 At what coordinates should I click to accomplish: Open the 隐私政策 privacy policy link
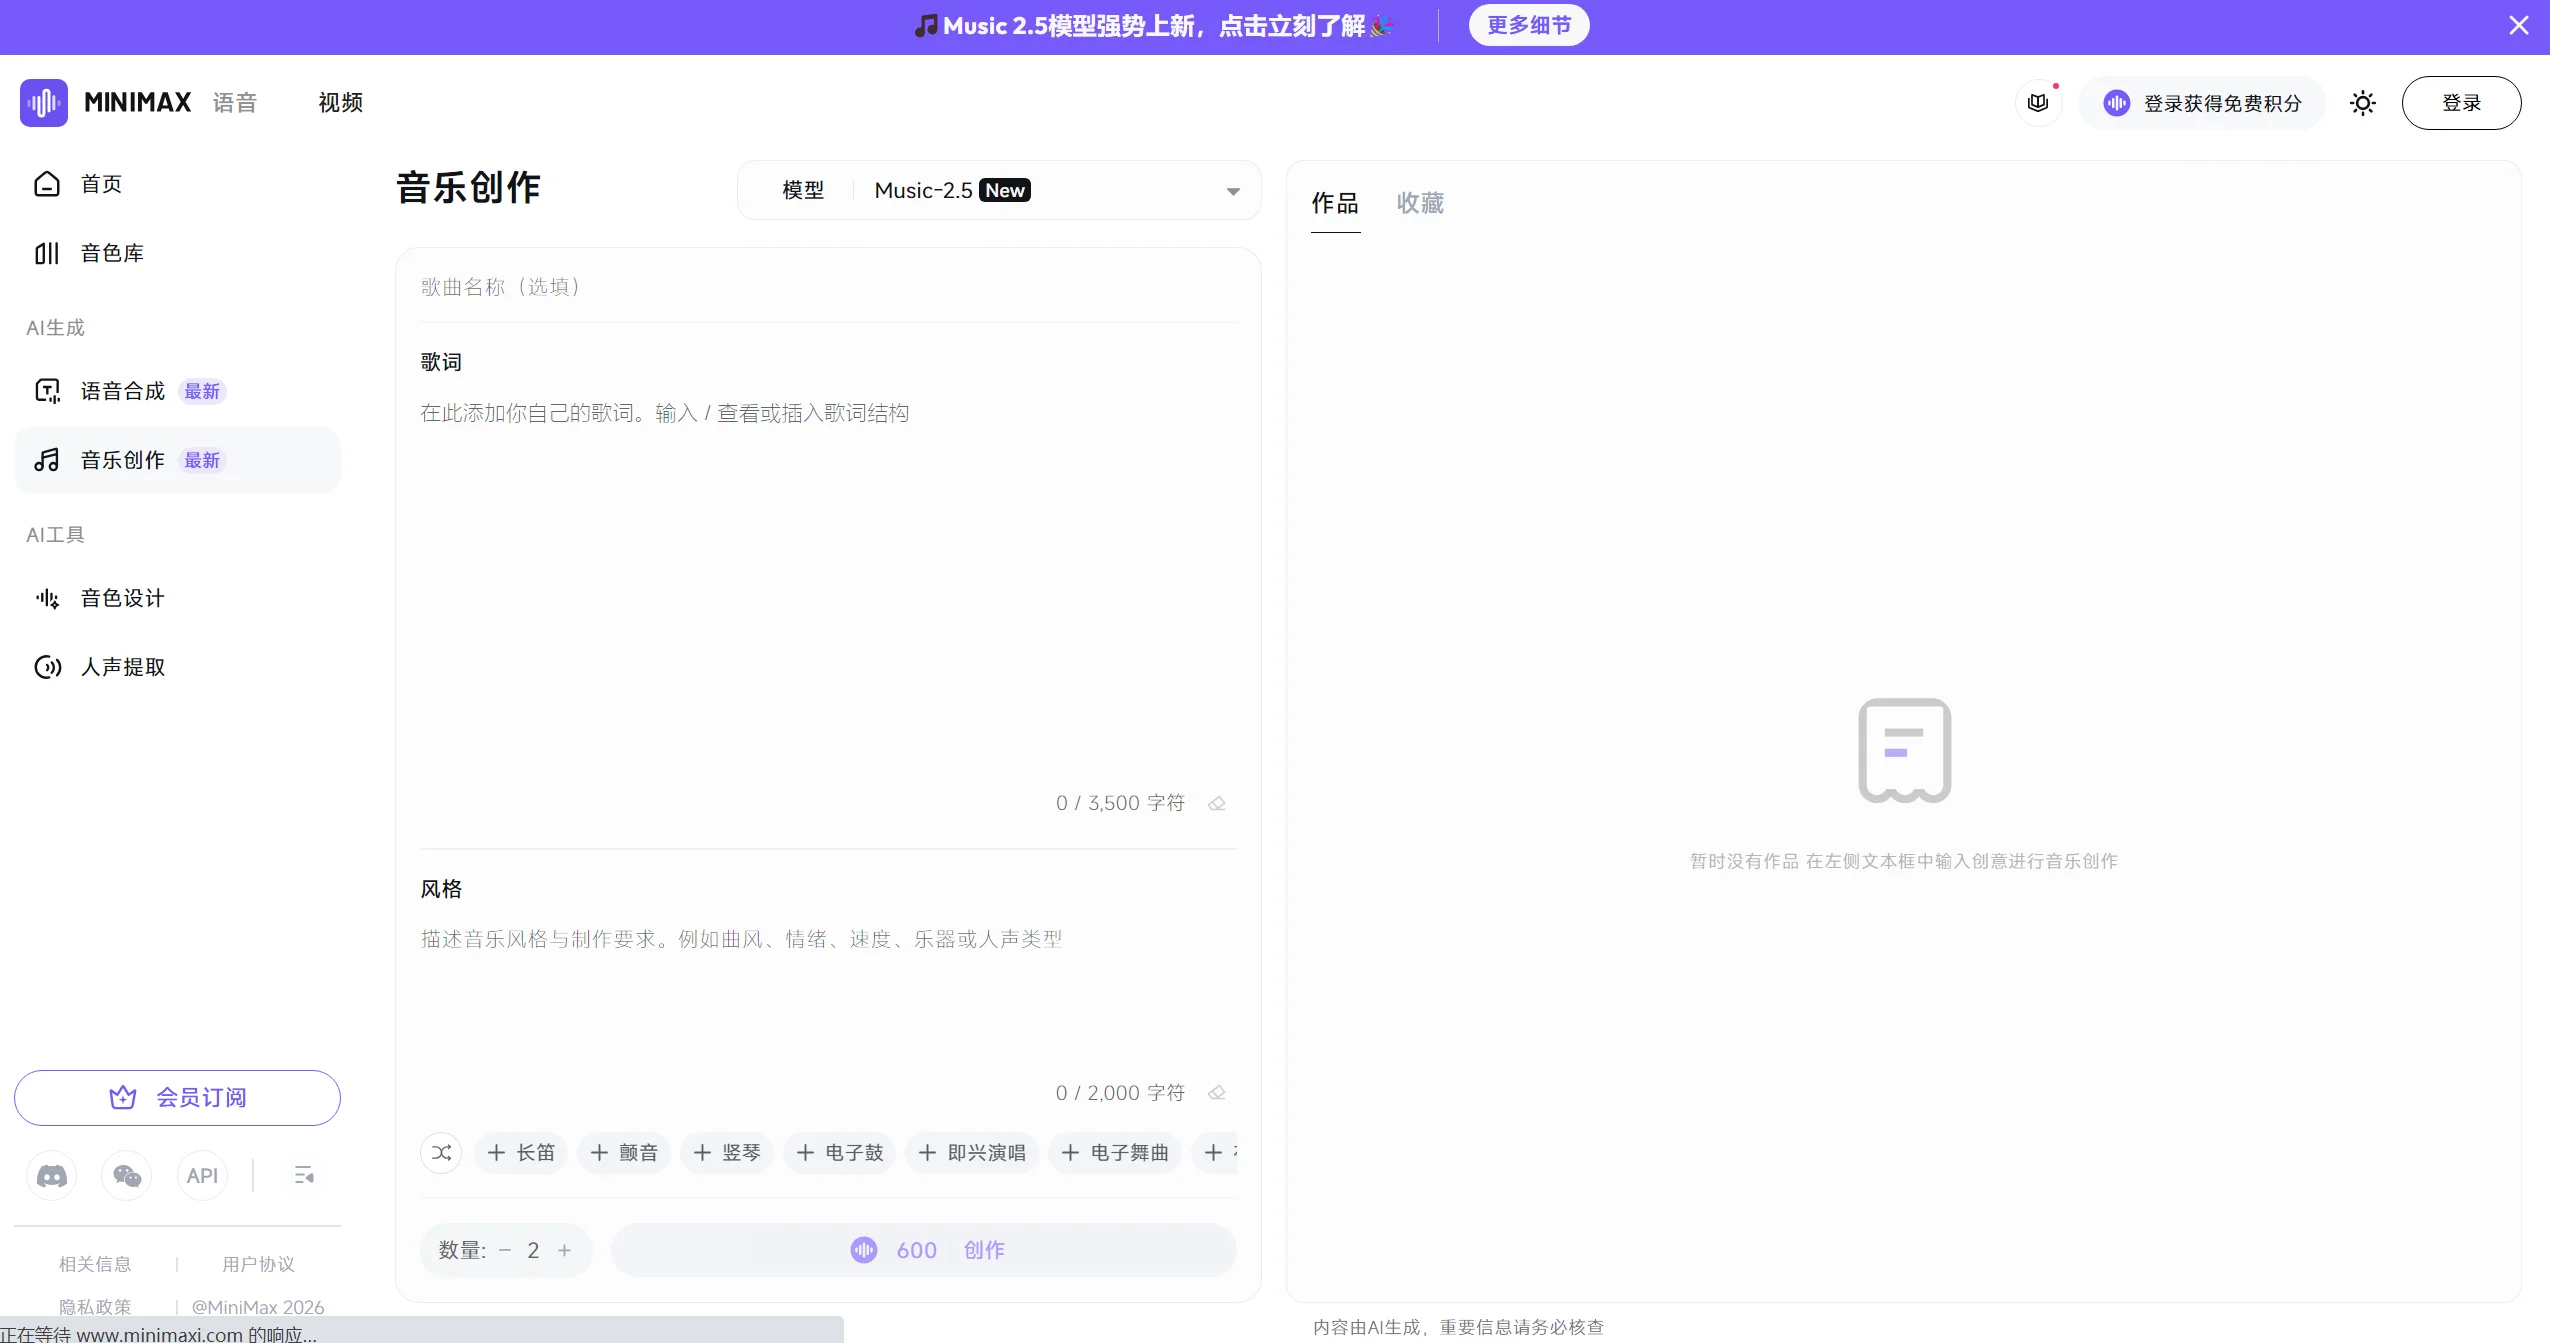(x=95, y=1306)
